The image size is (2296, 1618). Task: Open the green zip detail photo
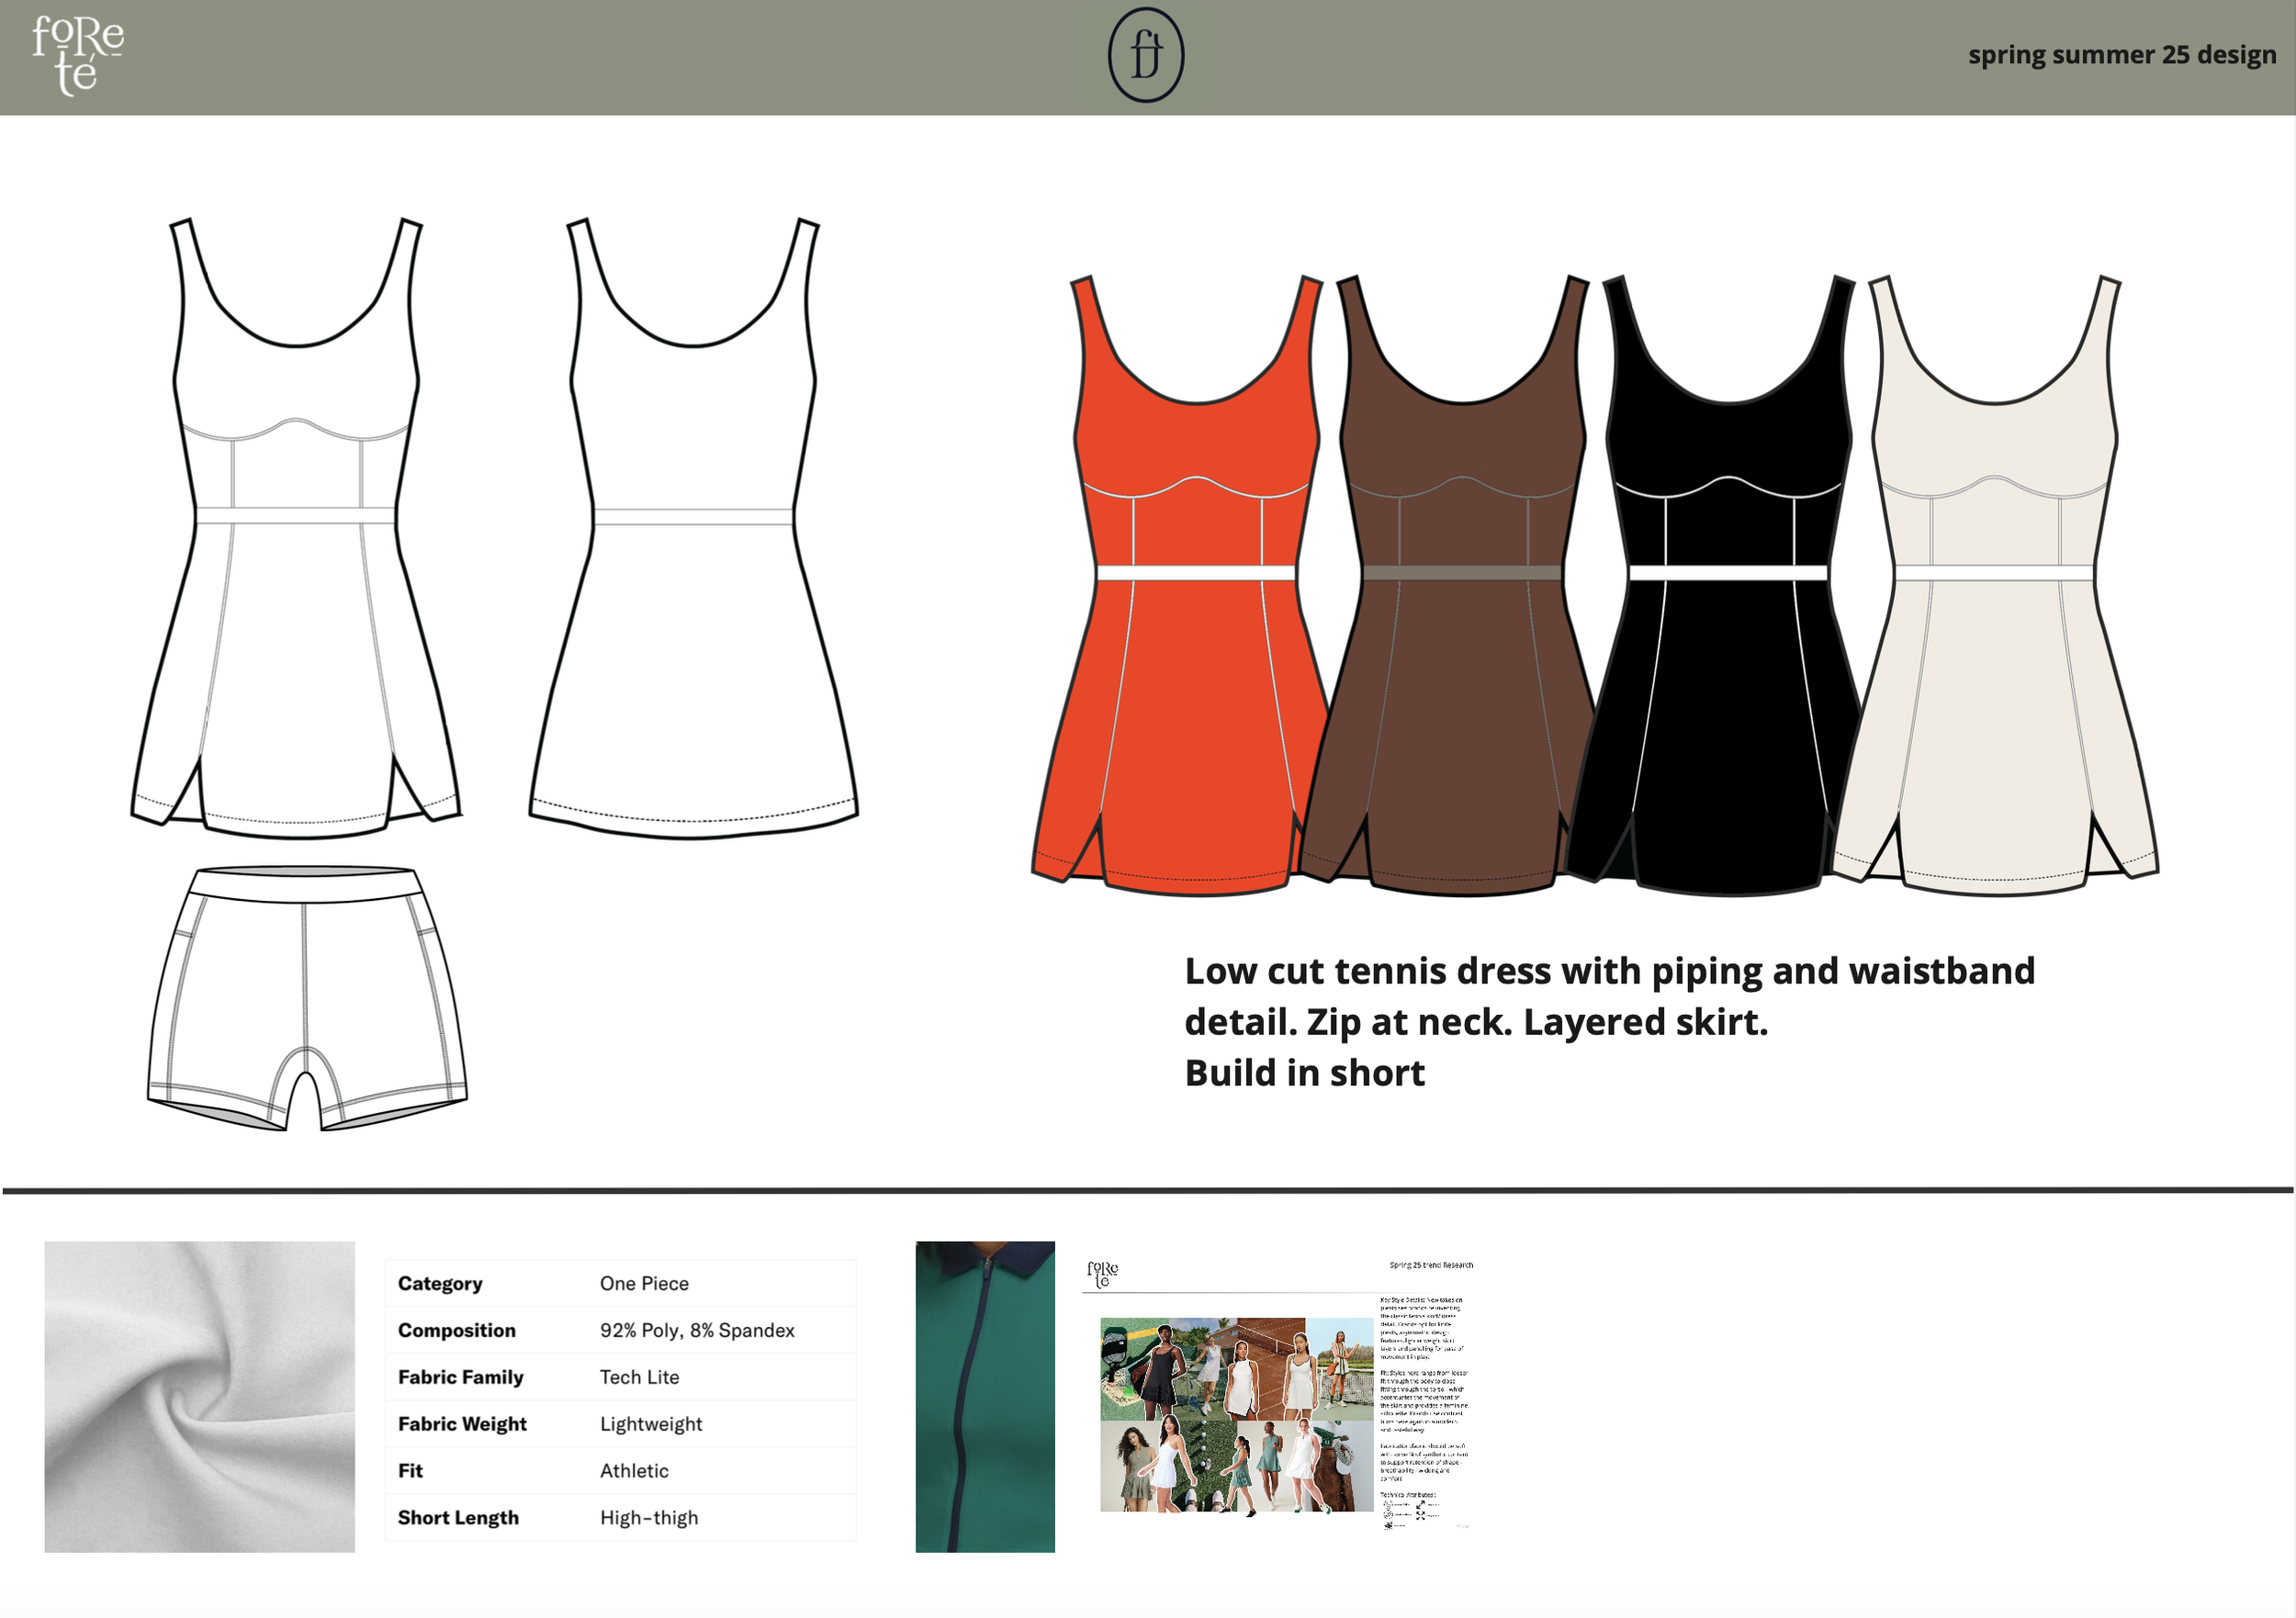tap(985, 1396)
